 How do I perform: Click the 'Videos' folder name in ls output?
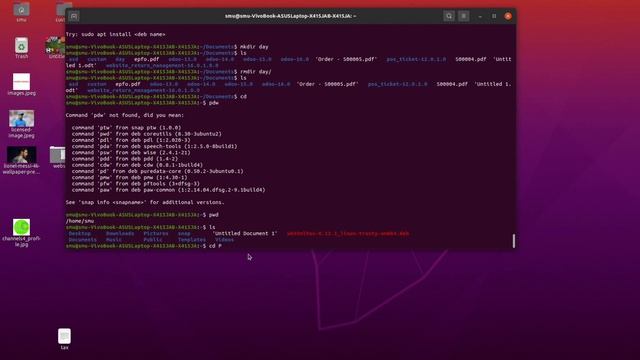pyautogui.click(x=224, y=240)
